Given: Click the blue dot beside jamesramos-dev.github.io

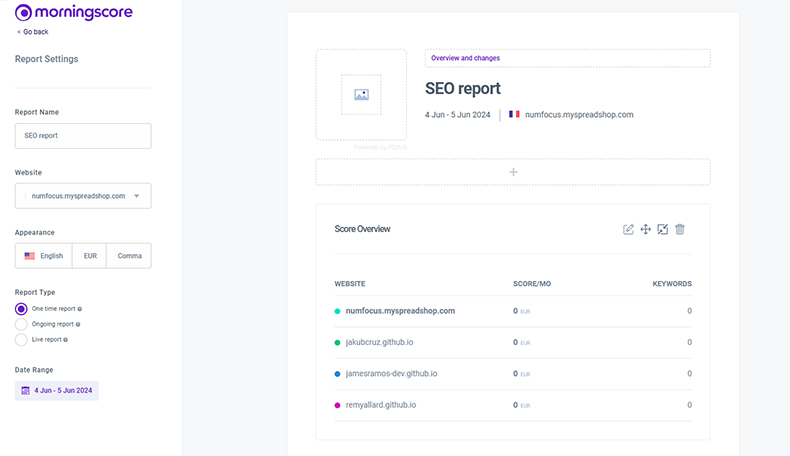Looking at the screenshot, I should [x=338, y=374].
